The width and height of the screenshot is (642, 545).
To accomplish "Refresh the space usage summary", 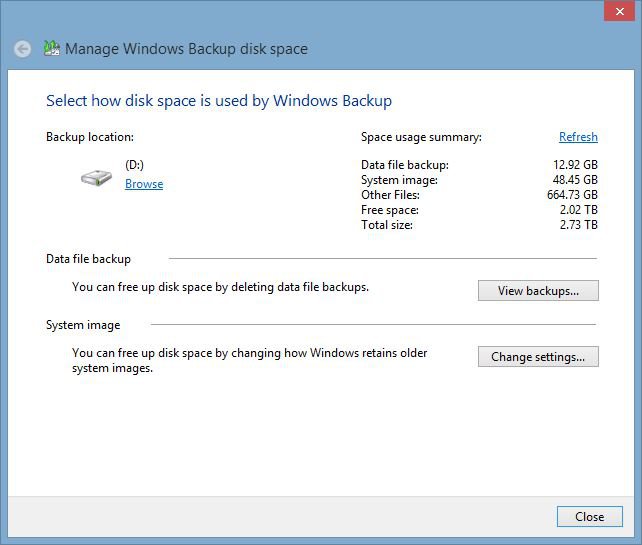I will pos(578,137).
